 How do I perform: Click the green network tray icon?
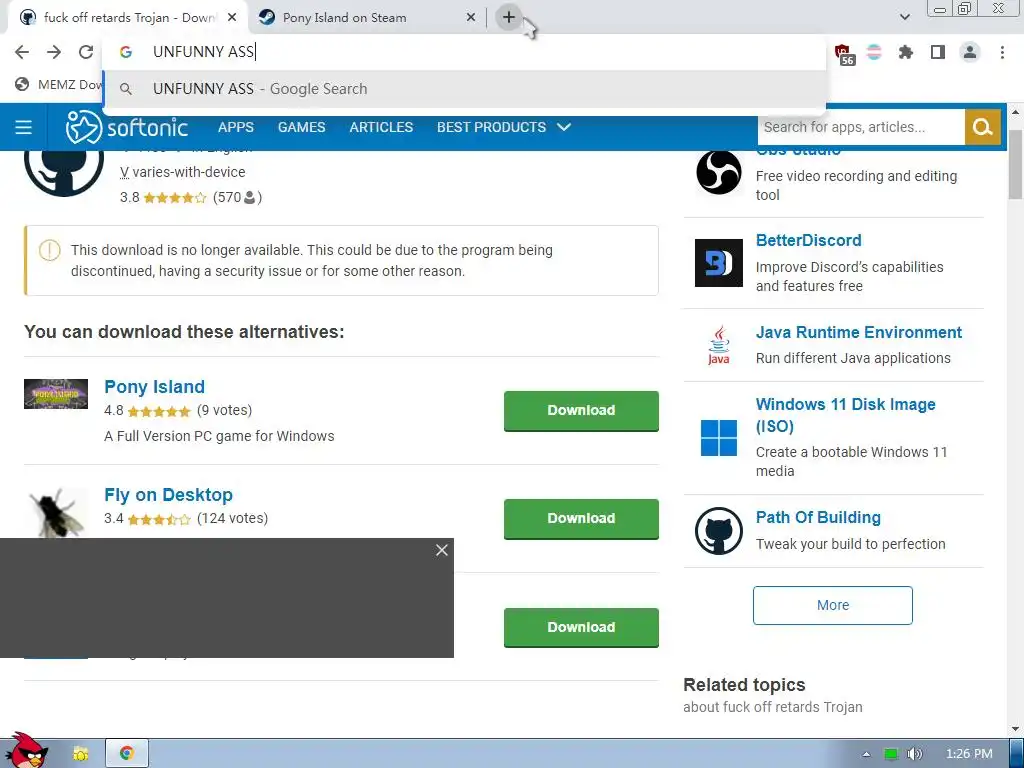[891, 754]
